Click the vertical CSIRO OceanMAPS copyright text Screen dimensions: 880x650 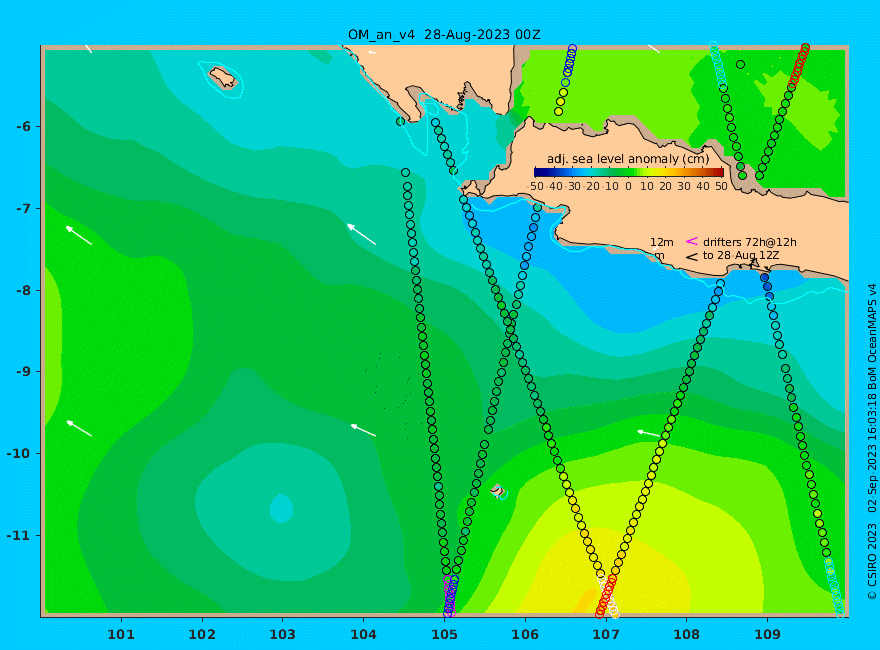pyautogui.click(x=872, y=441)
